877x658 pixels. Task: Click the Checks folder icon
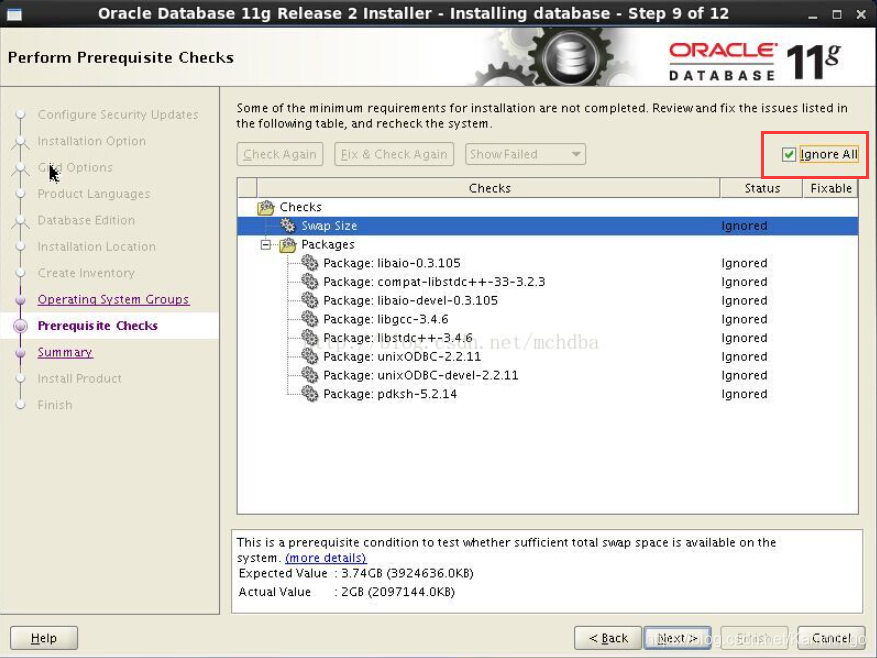(265, 208)
